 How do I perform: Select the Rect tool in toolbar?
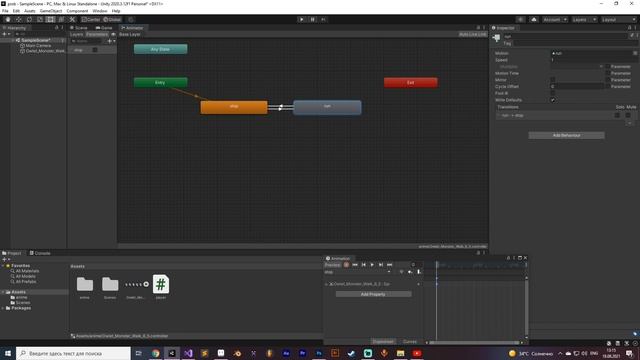[x=51, y=20]
